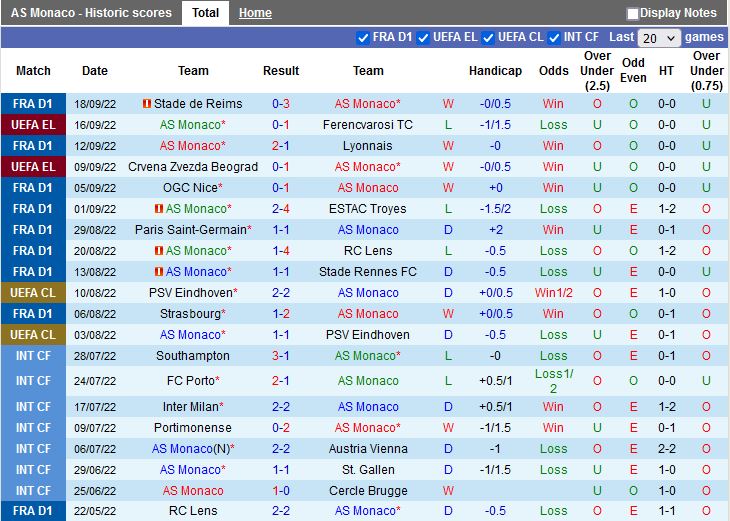Click the 1-4 result versus RC Lens
730x521 pixels.
click(281, 250)
